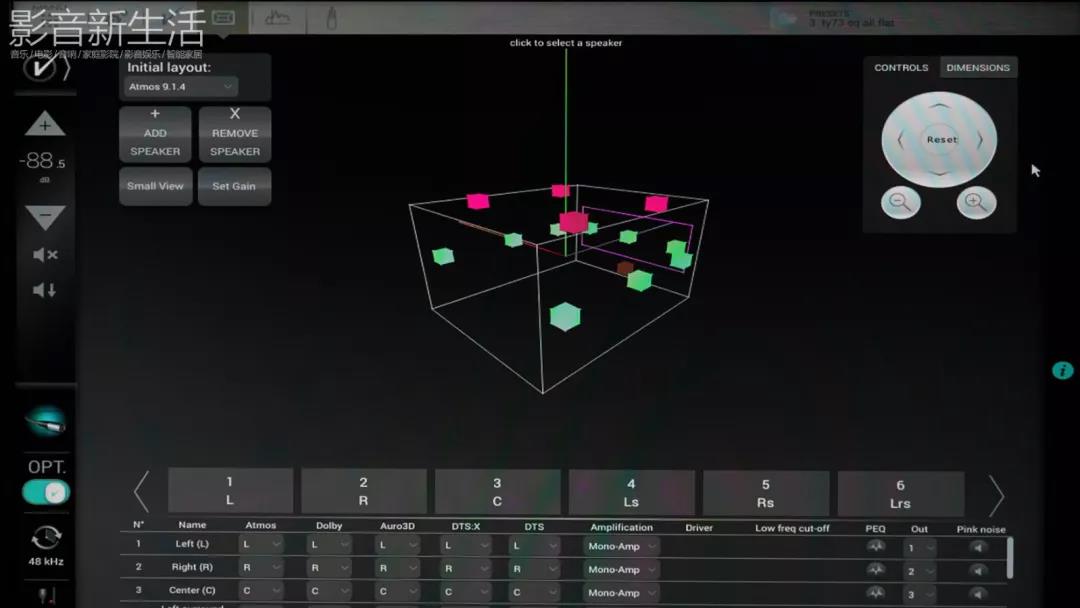Click the ADD SPEAKER button

[x=155, y=134]
